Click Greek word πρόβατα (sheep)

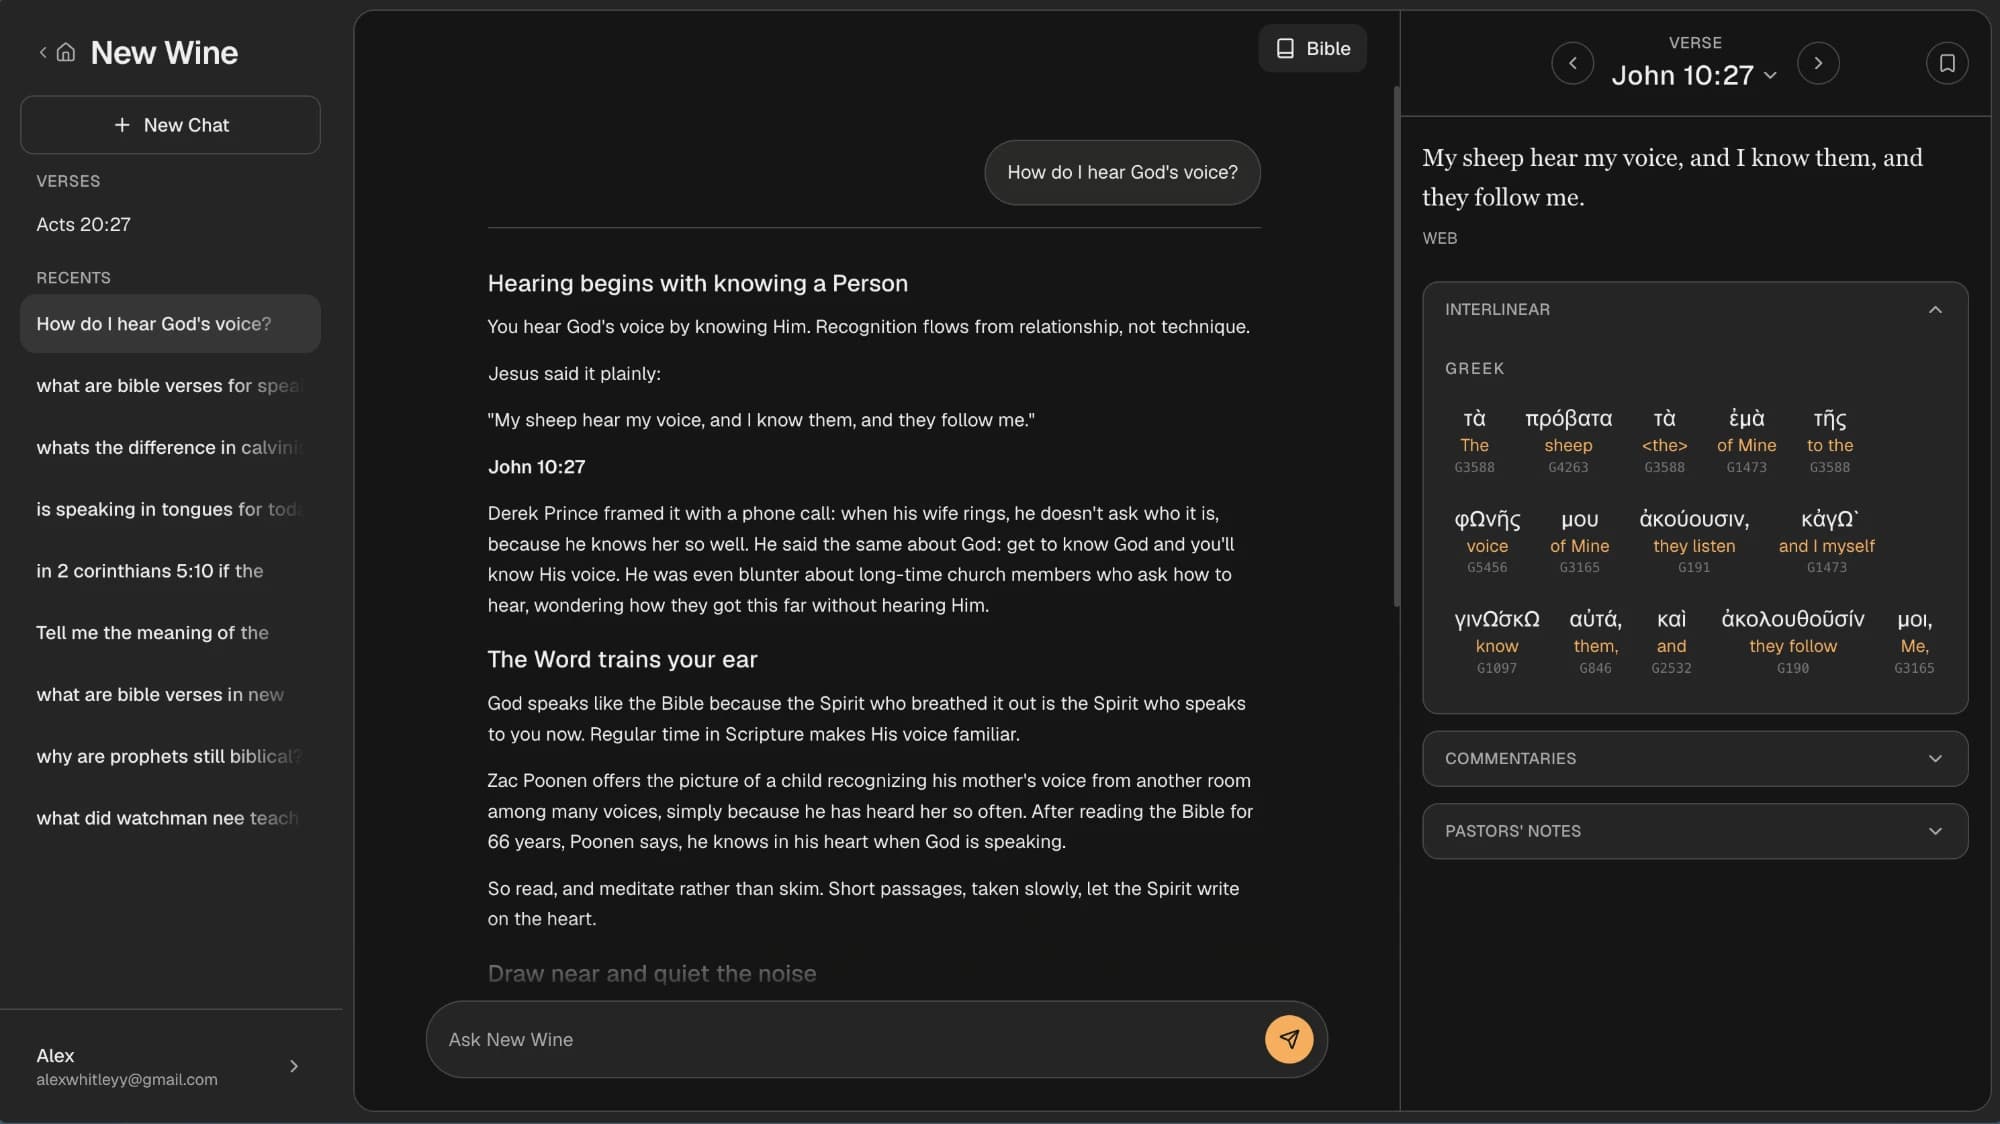[1568, 418]
